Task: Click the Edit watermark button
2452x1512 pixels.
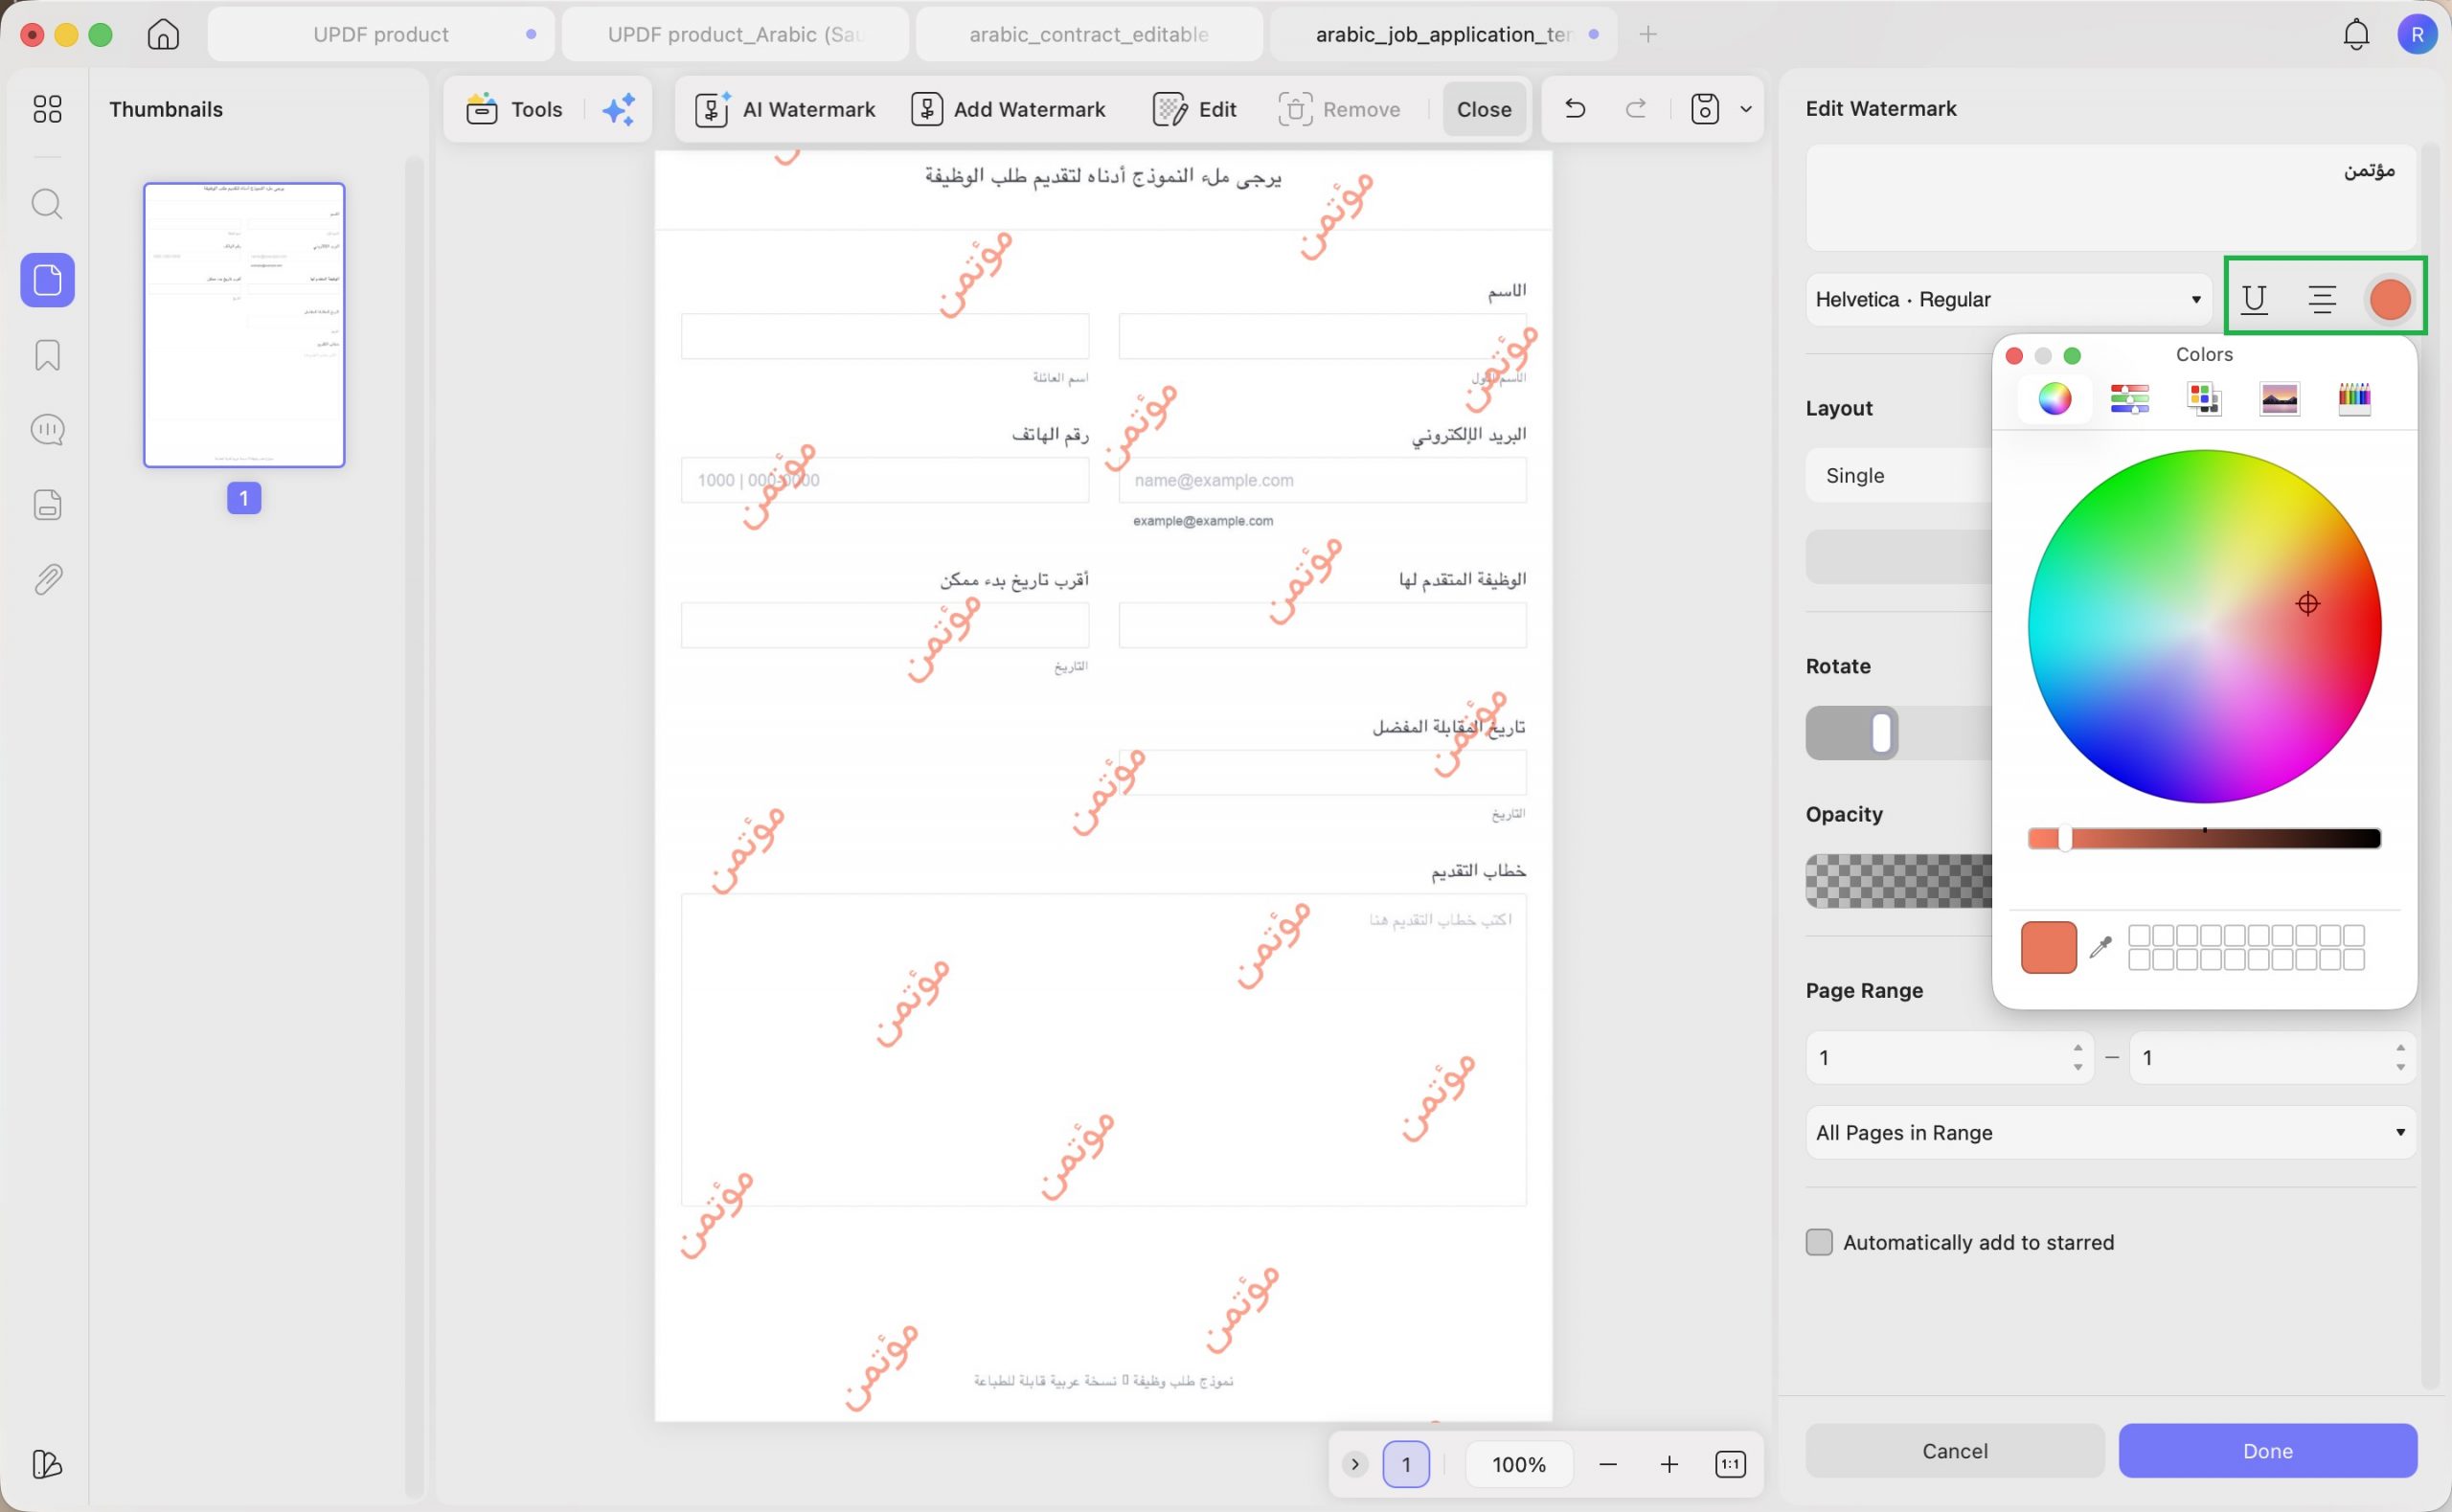Action: tap(1195, 109)
